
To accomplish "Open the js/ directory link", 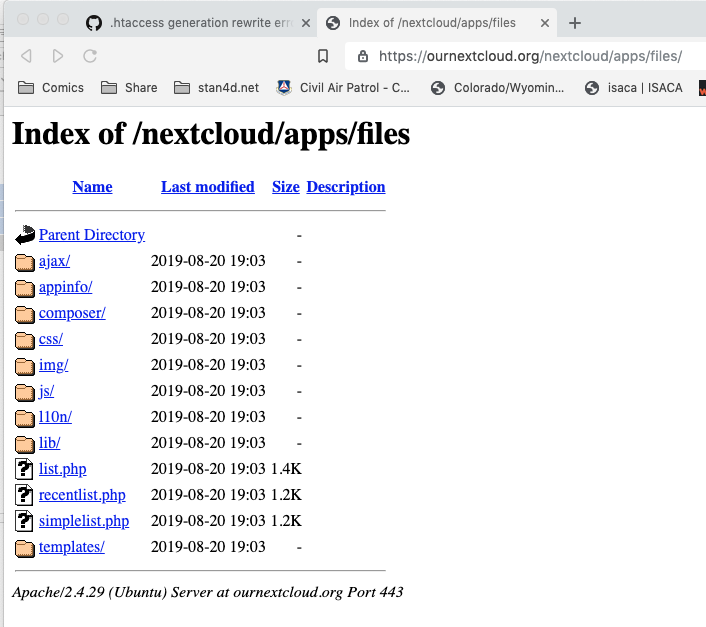I will tap(46, 391).
